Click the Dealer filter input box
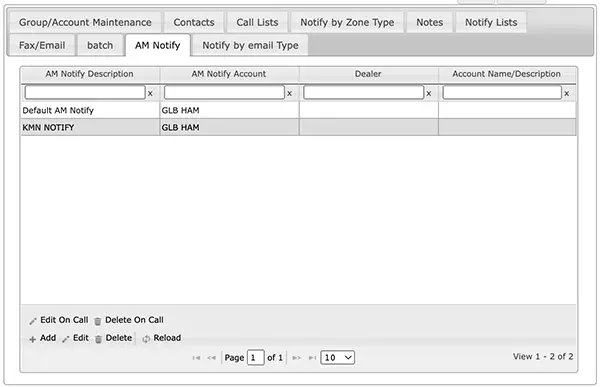 [364, 93]
